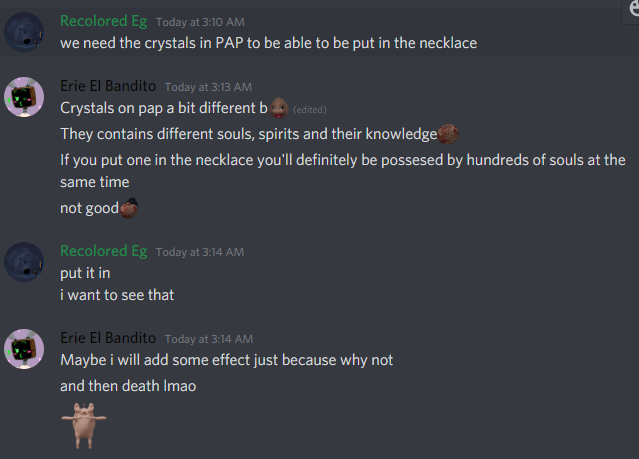The height and width of the screenshot is (459, 639).
Task: Select the message about crystals in PAP necklace
Action: point(269,43)
